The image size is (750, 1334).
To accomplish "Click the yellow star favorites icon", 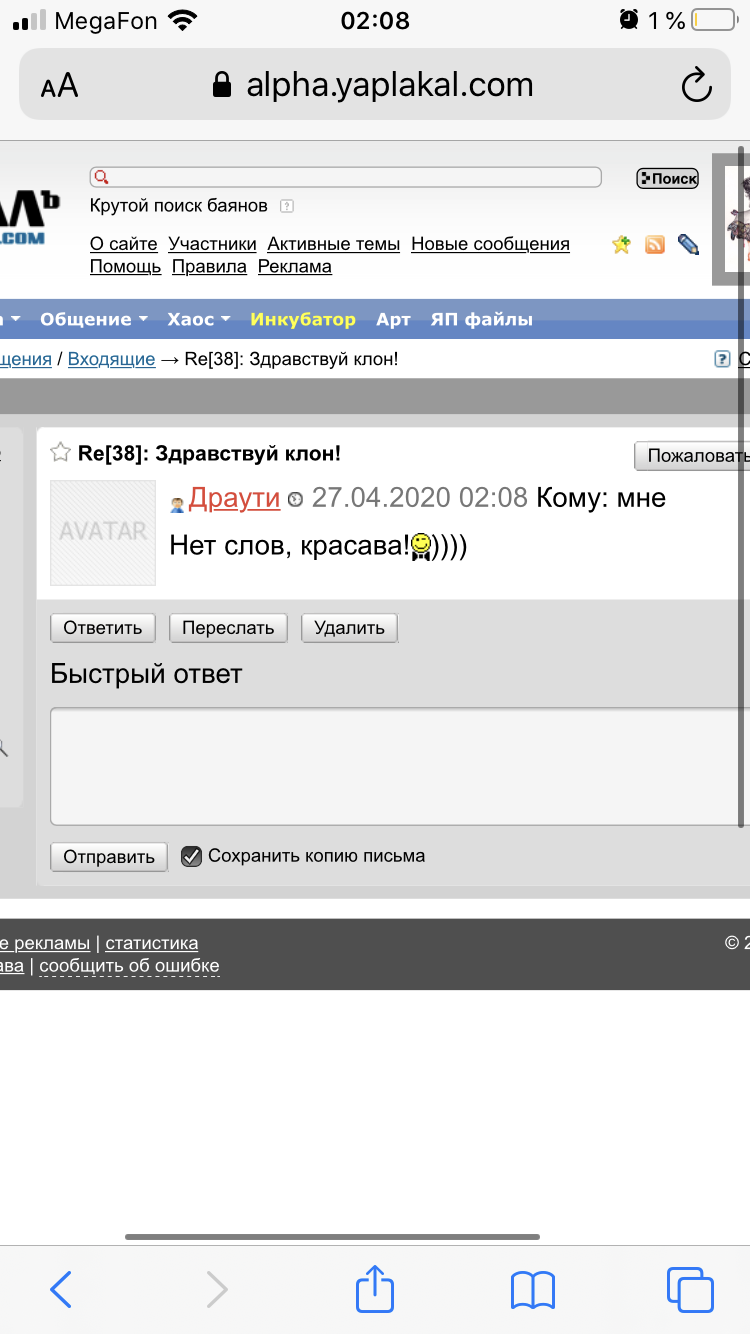I will [622, 244].
